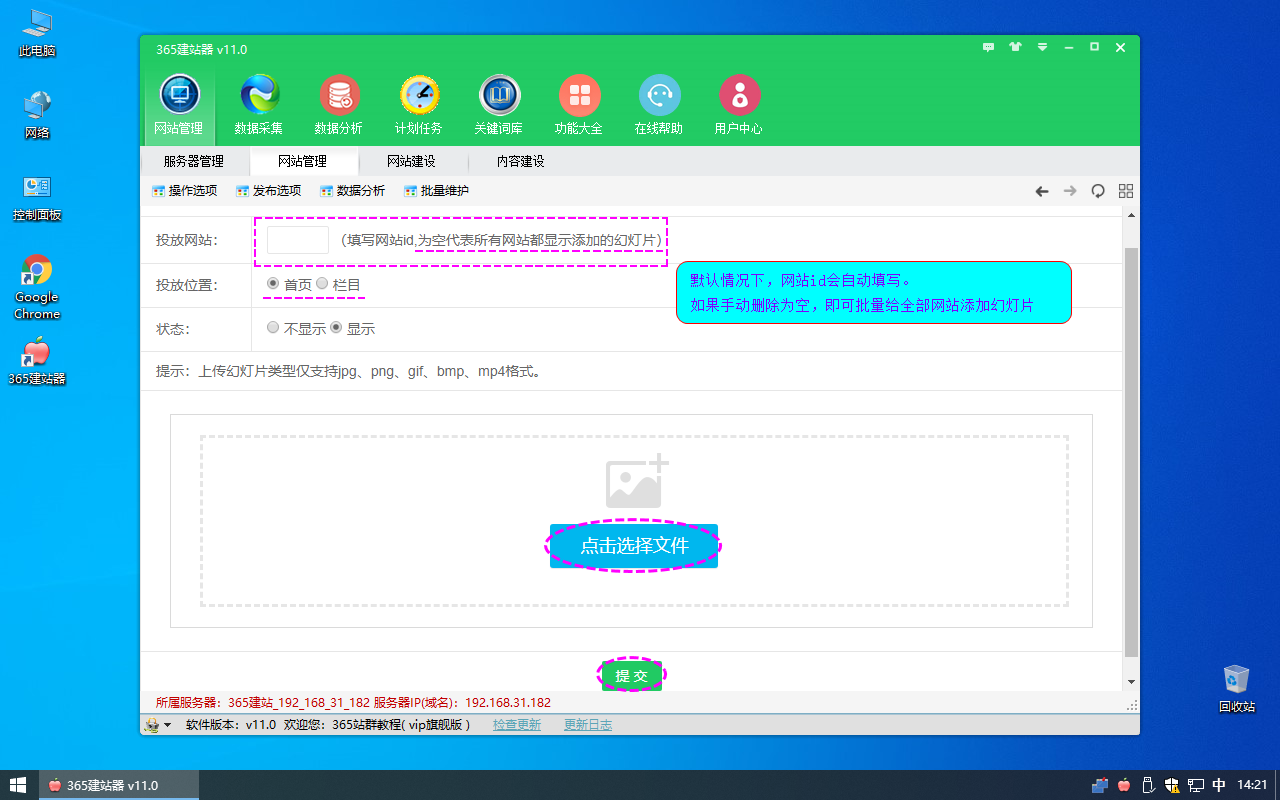Click the USB safely remove tray icon
This screenshot has width=1280, height=800.
pyautogui.click(x=1149, y=785)
